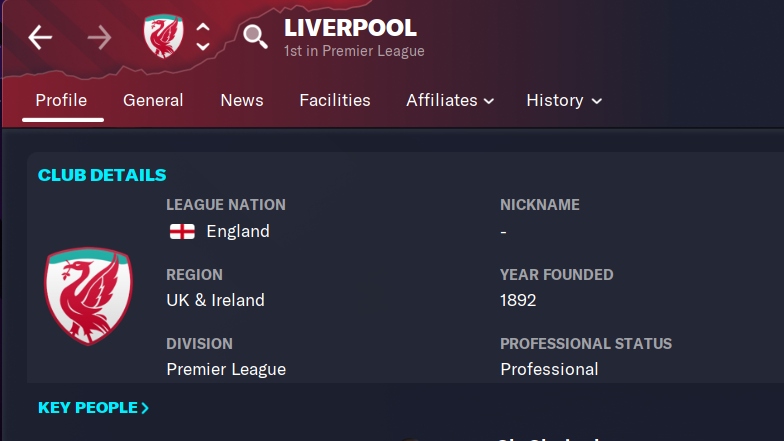The width and height of the screenshot is (784, 441).
Task: Click the England league nation link
Action: point(238,232)
